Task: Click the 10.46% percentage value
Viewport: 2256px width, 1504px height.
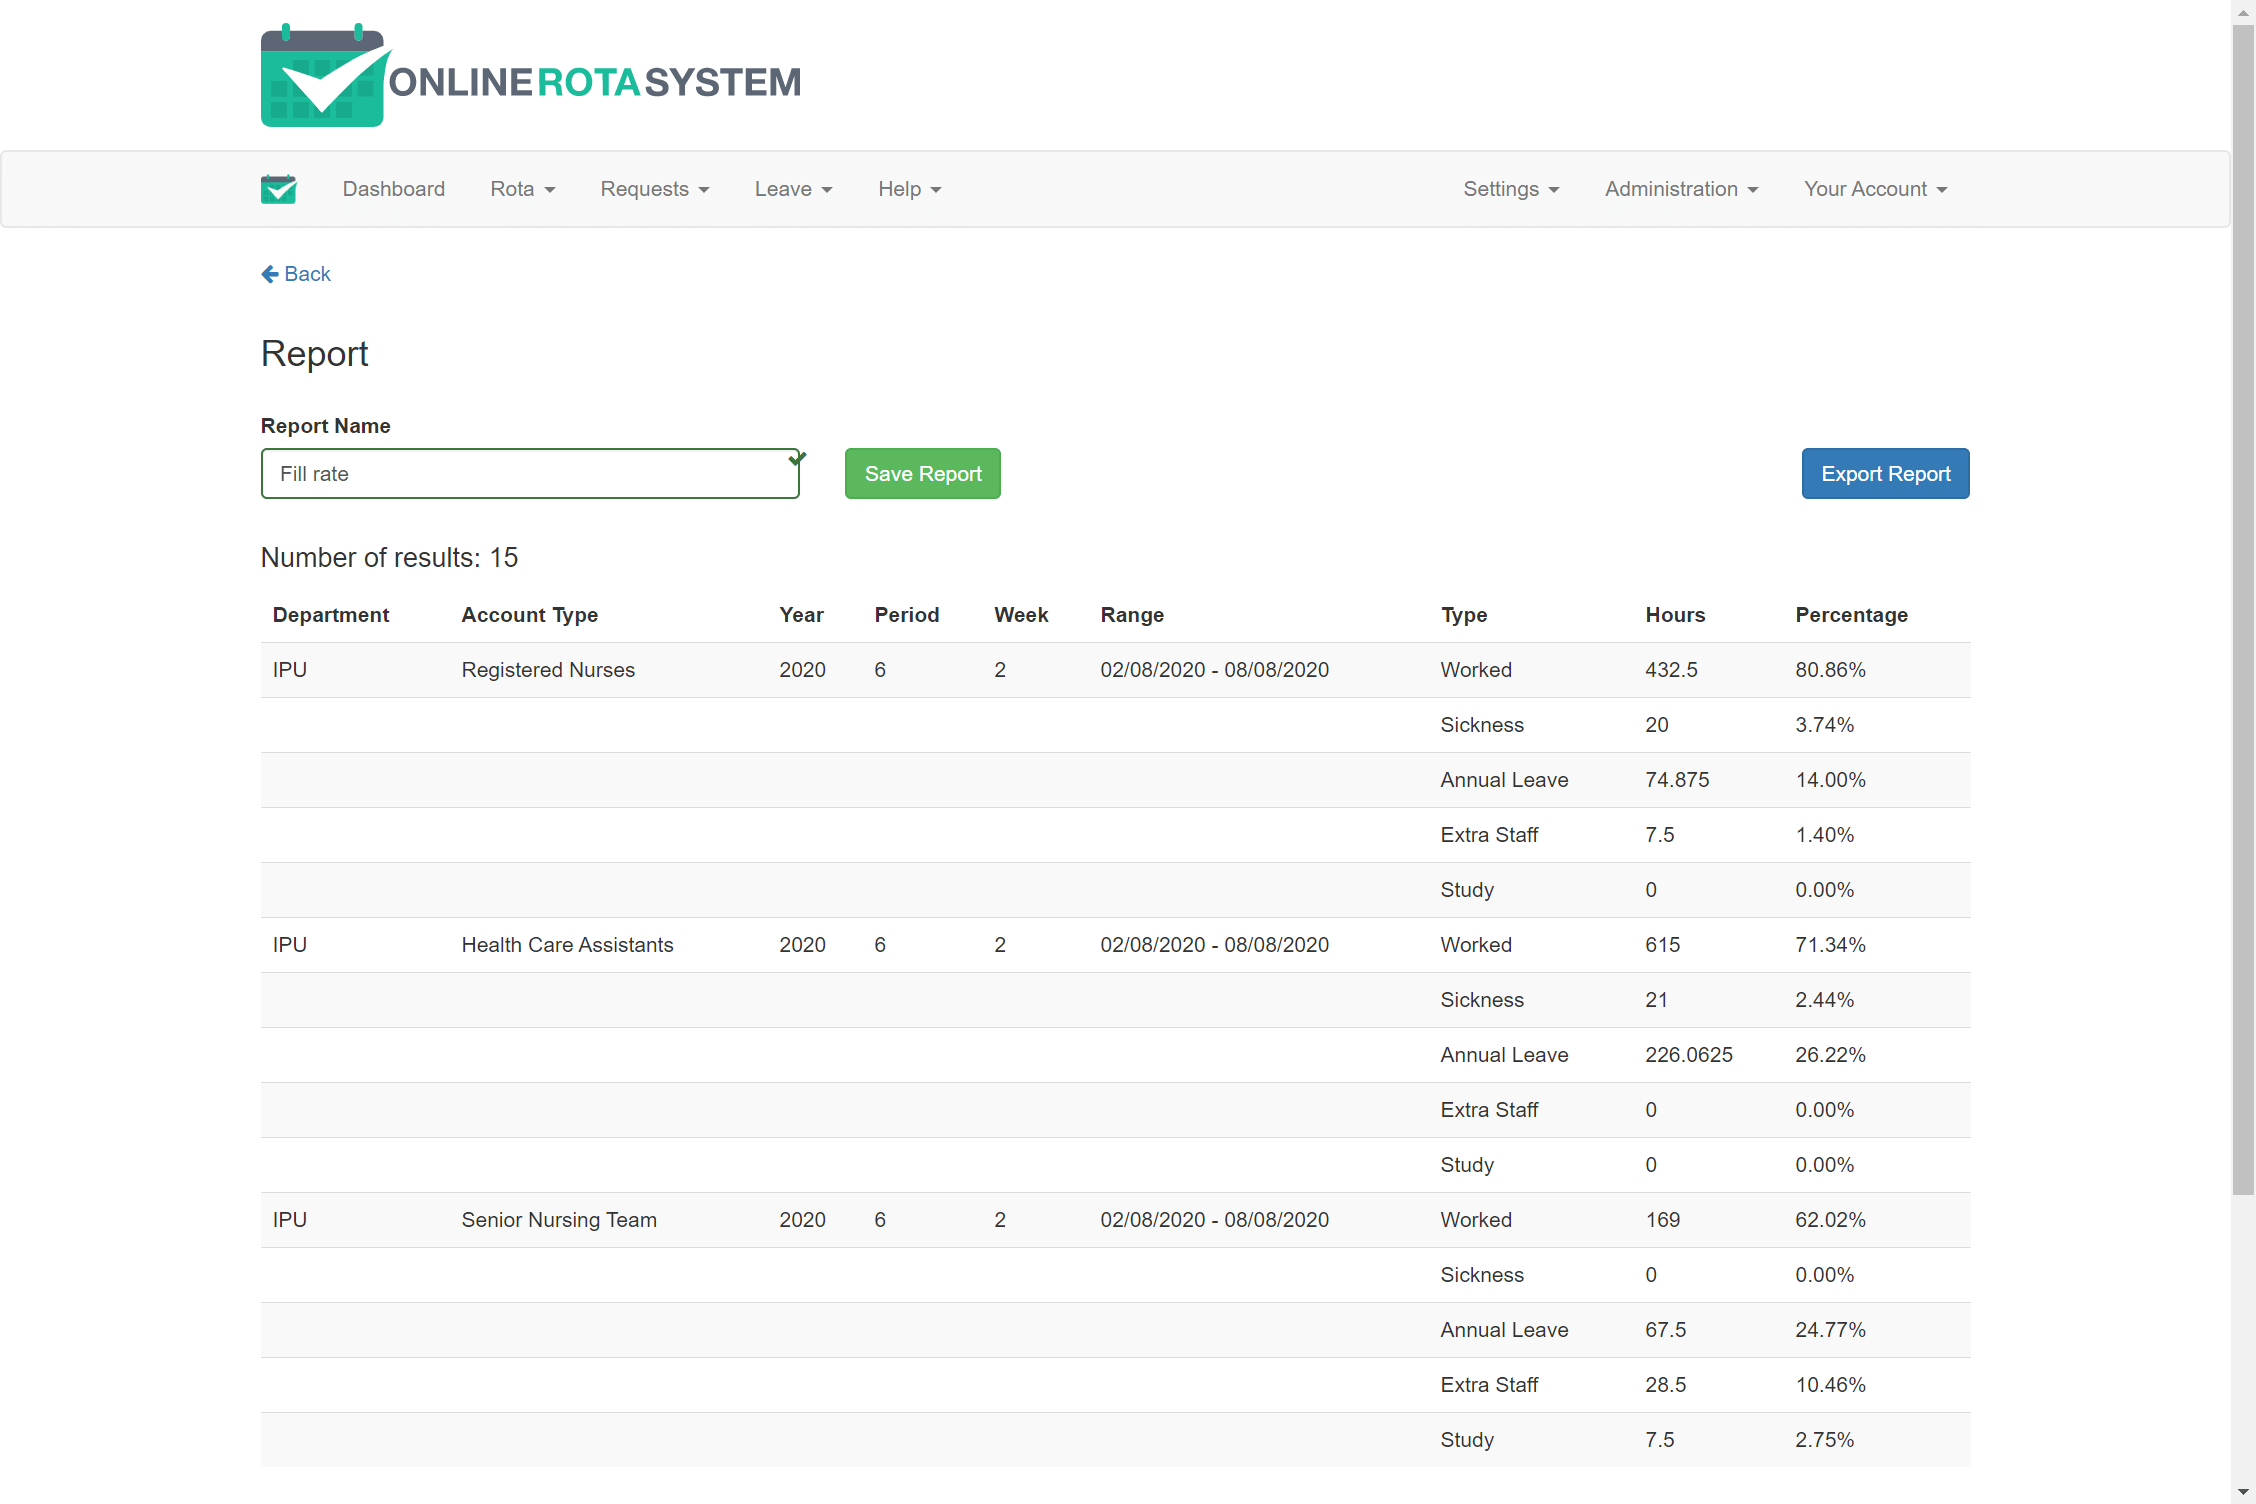Action: (1831, 1385)
